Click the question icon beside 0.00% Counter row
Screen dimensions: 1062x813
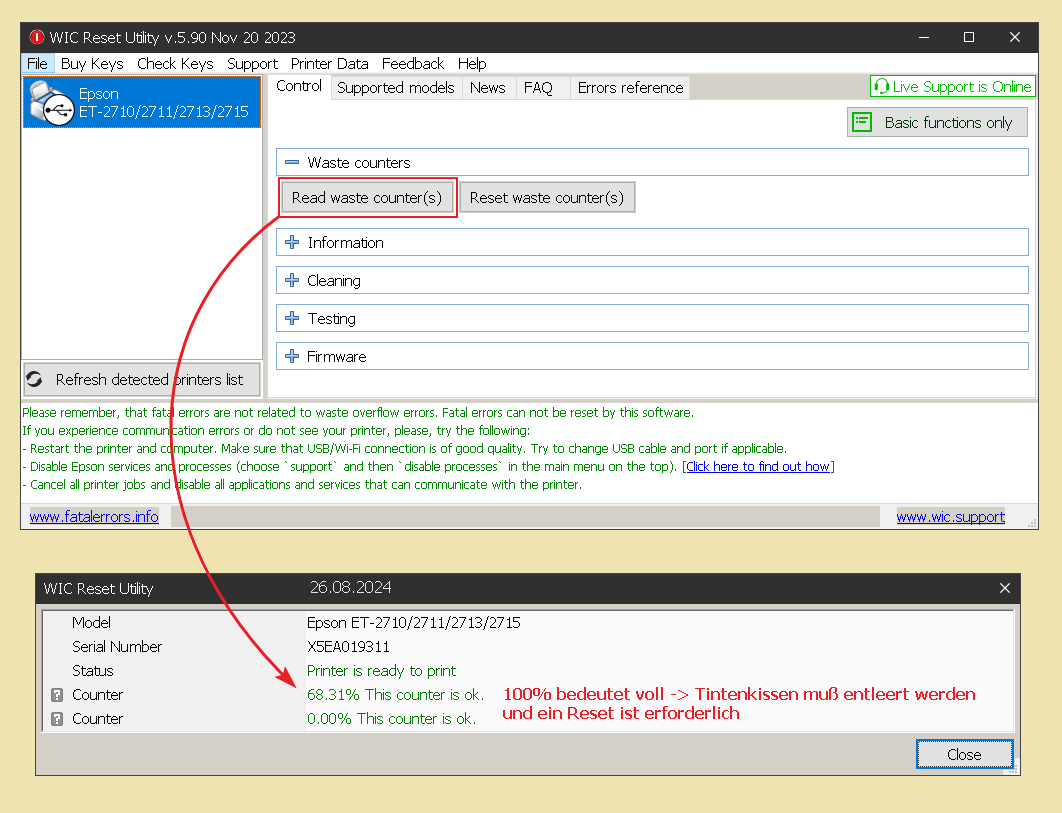(58, 719)
